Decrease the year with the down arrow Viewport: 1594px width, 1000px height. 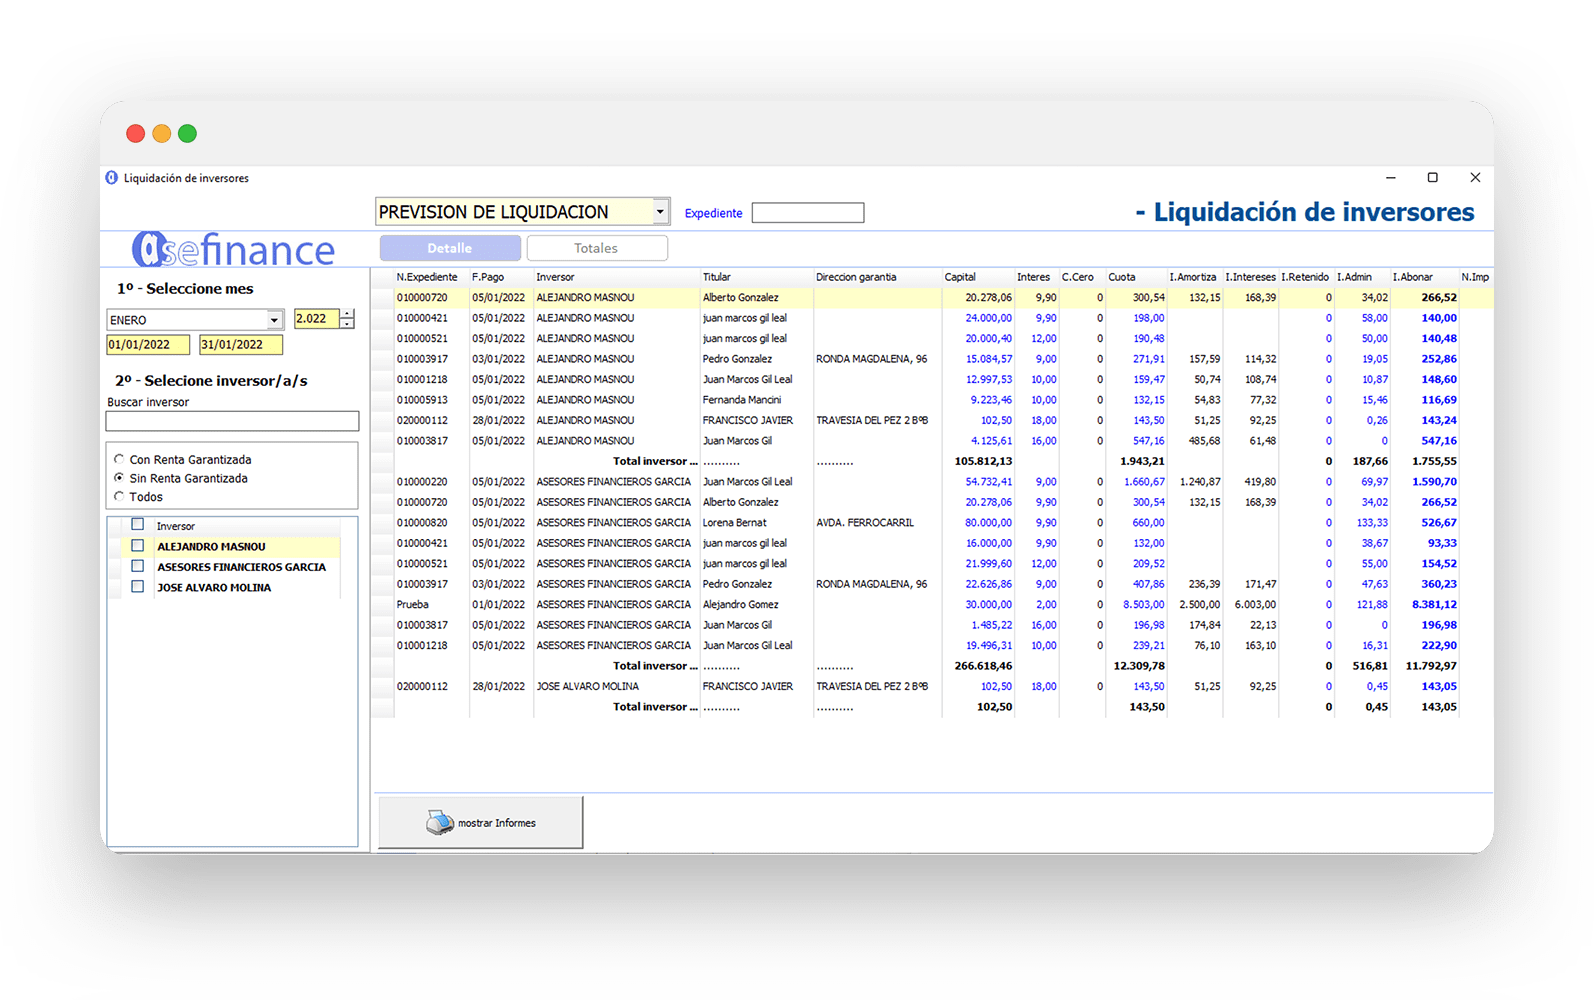[347, 324]
